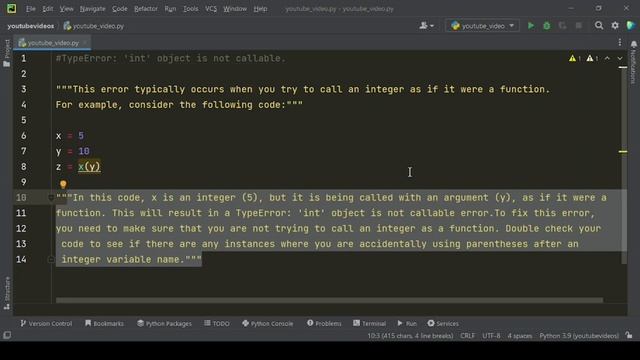
Task: Open the Python Packages tool window
Action: 164,323
